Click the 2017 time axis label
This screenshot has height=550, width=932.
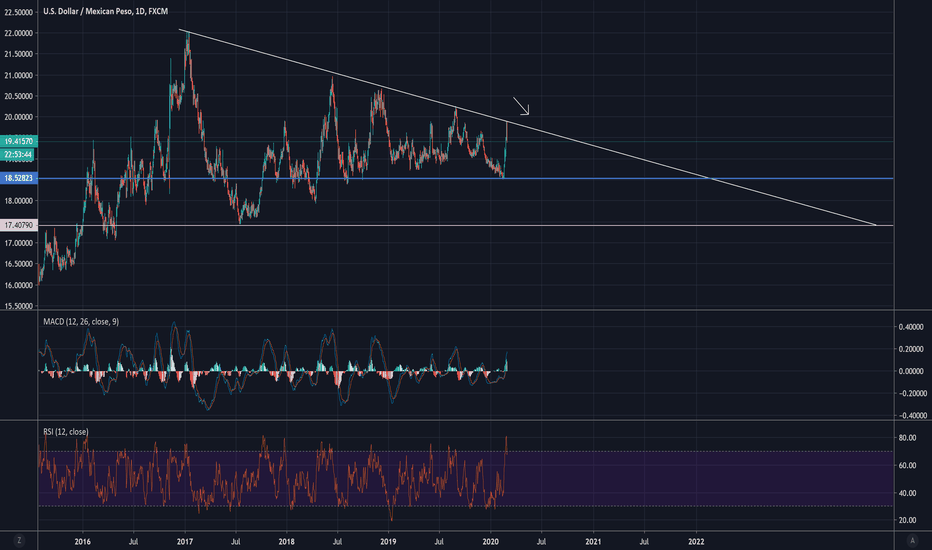pyautogui.click(x=185, y=540)
